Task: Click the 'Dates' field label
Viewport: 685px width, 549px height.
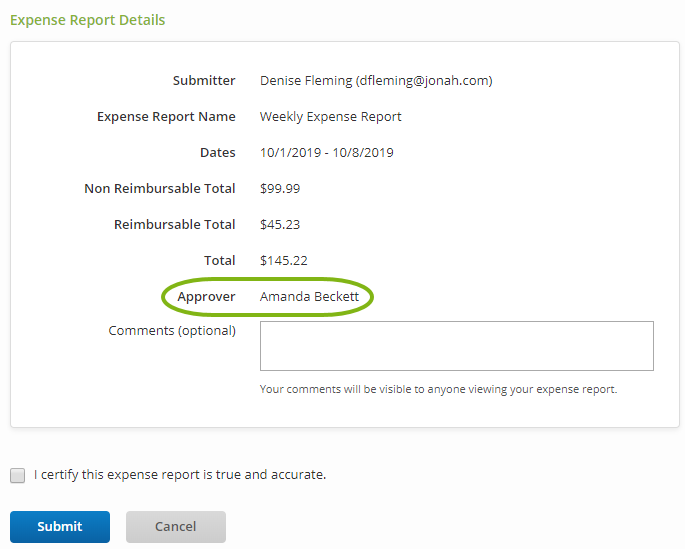Action: 218,152
